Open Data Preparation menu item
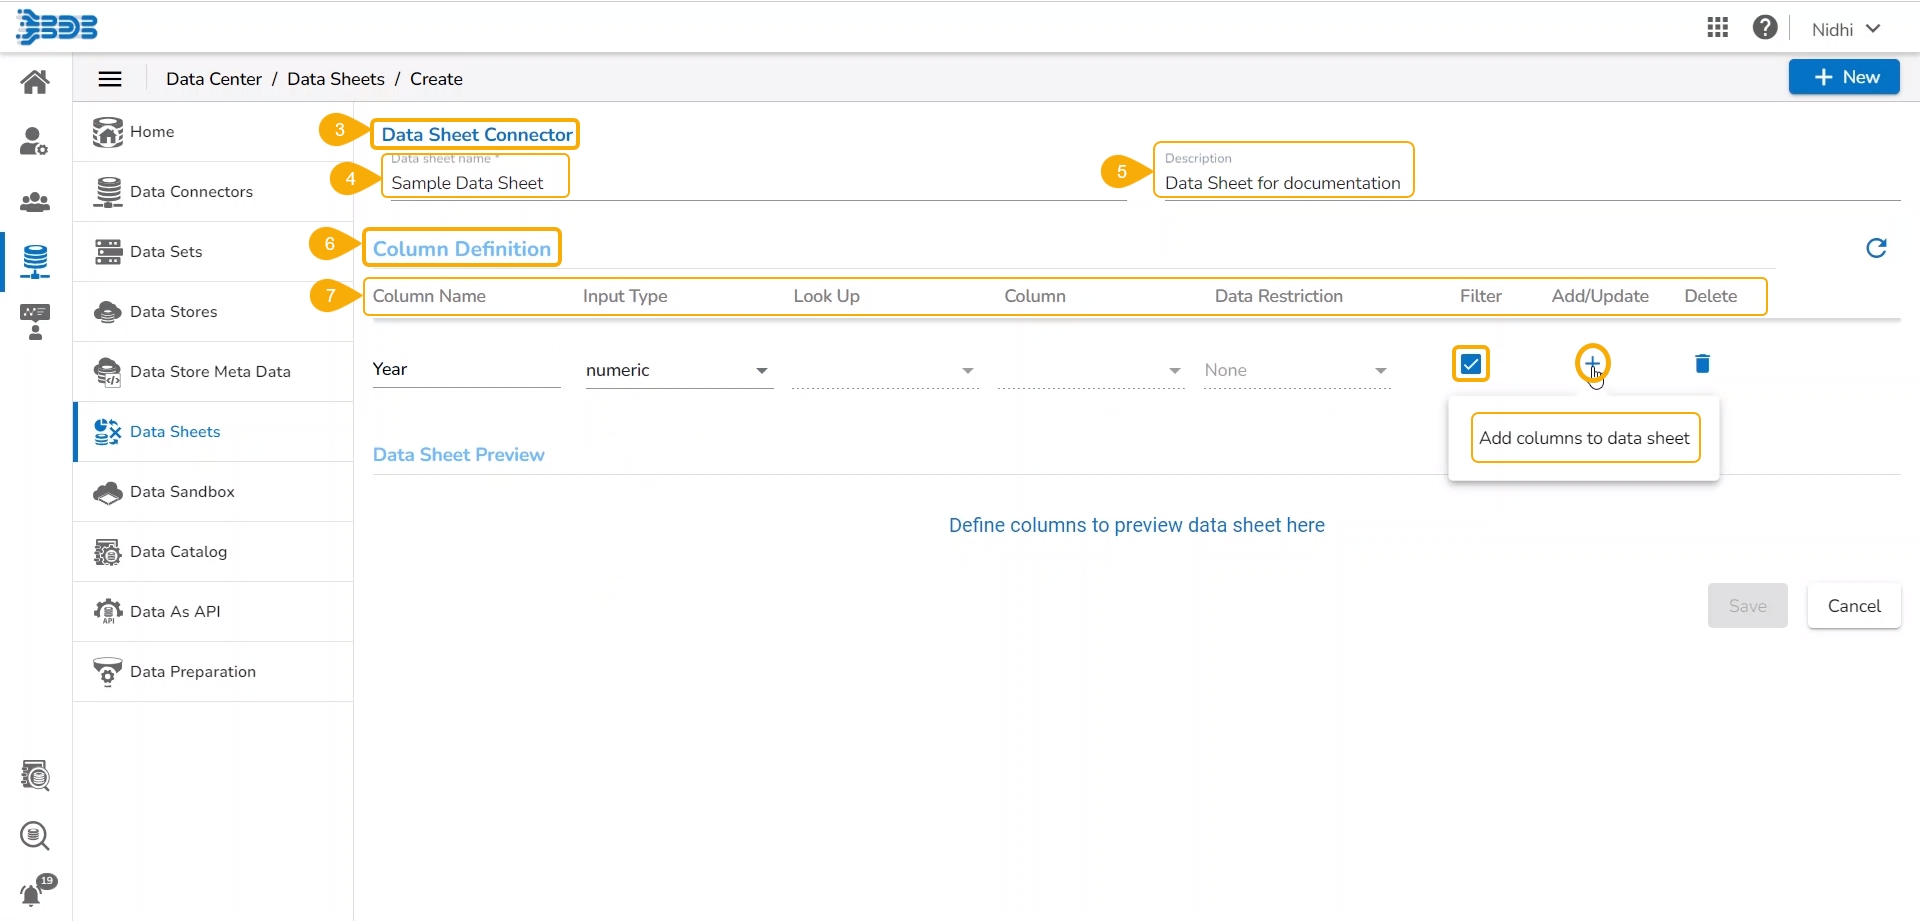Screen dimensions: 1920x921 192,672
